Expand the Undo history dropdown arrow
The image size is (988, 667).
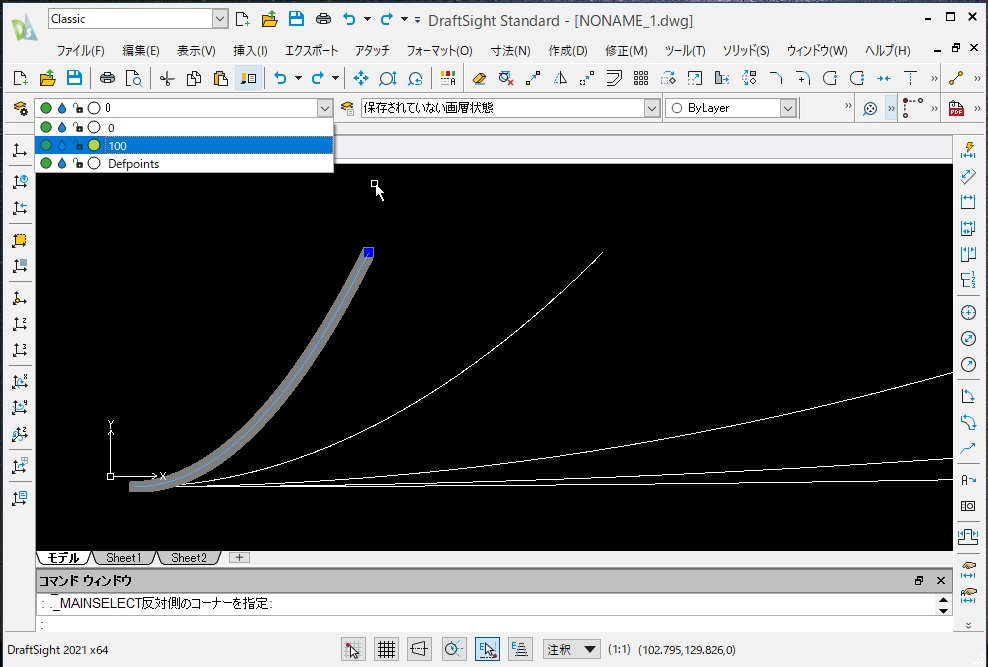298,78
